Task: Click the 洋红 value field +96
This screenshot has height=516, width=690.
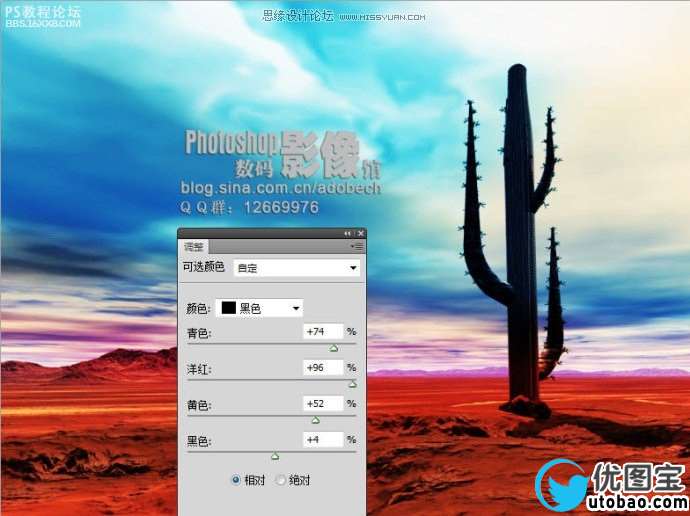Action: [323, 367]
